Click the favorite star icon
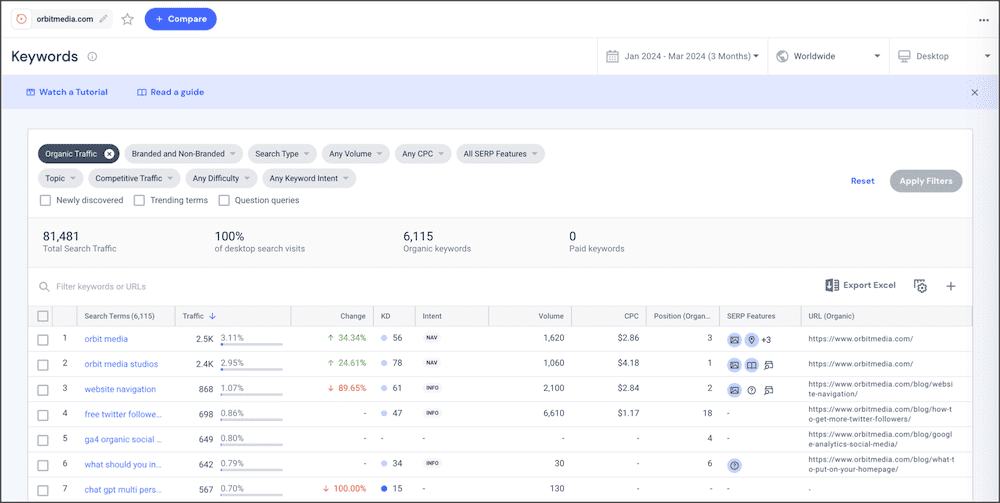The image size is (1000, 503). tap(128, 19)
